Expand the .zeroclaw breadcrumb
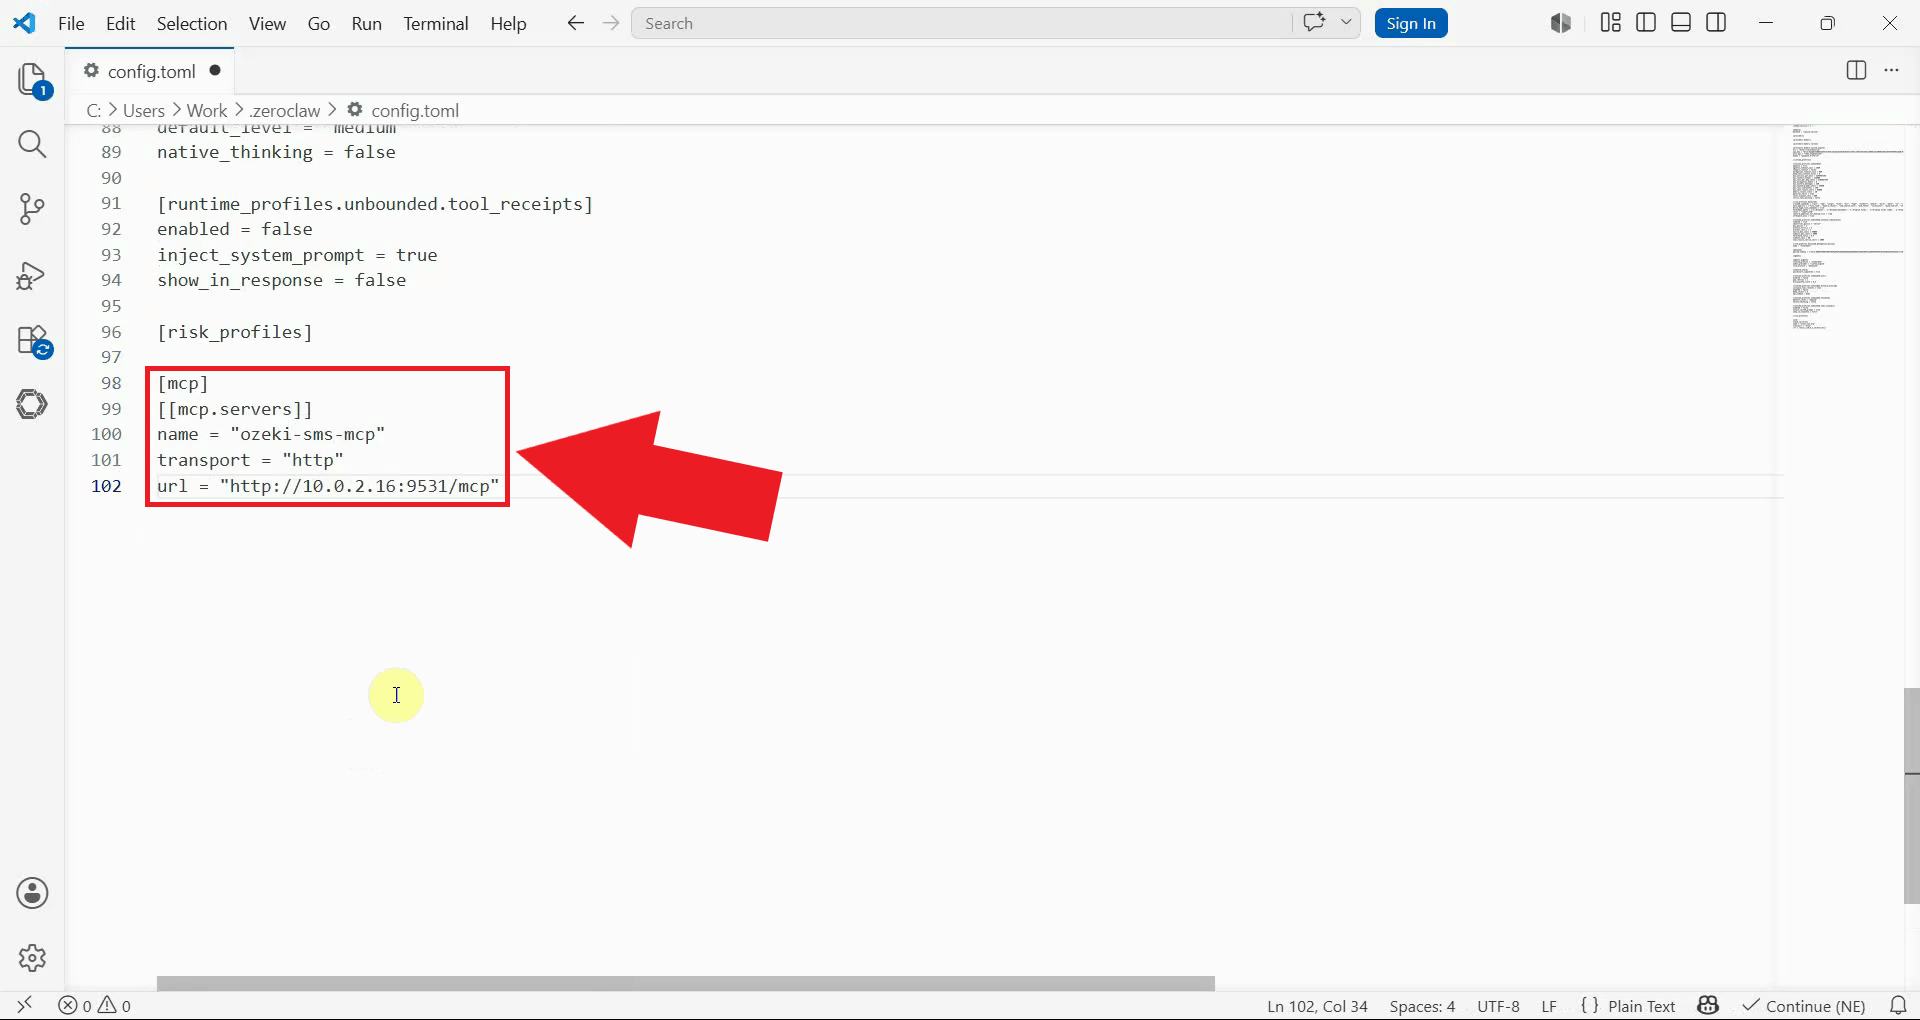 [x=285, y=110]
